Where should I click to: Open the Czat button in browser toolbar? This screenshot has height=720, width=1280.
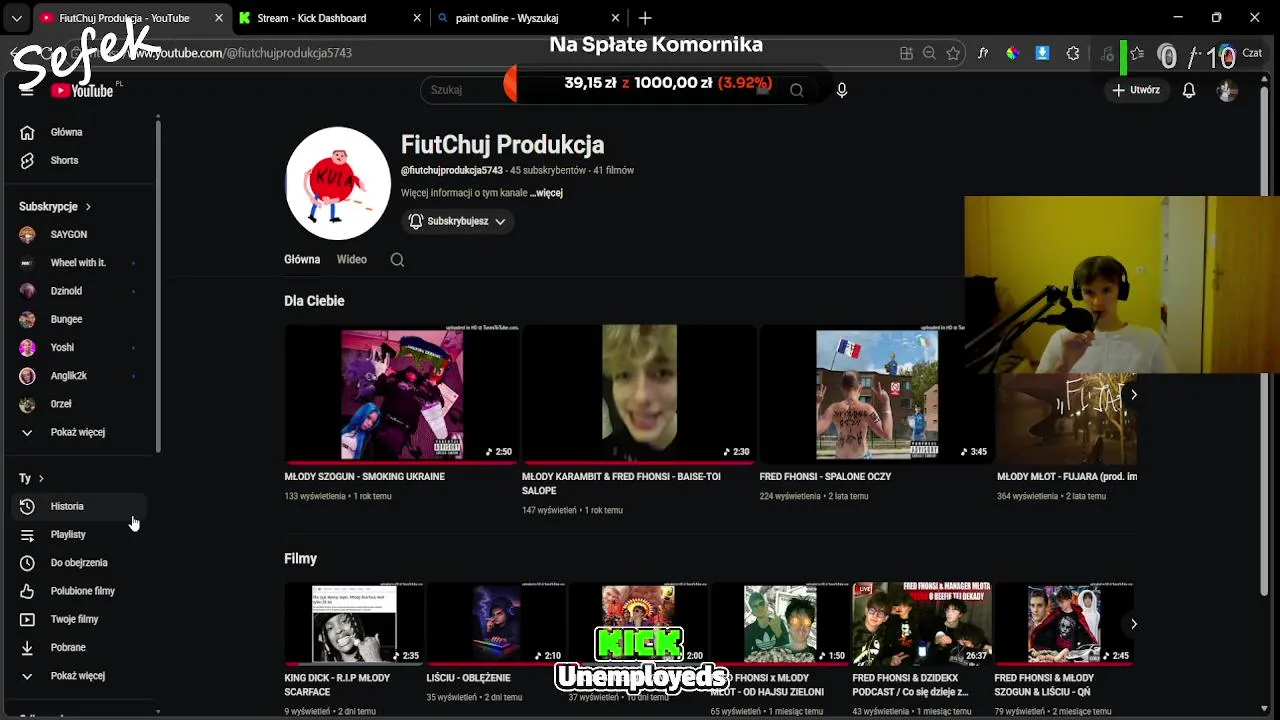[x=1240, y=53]
